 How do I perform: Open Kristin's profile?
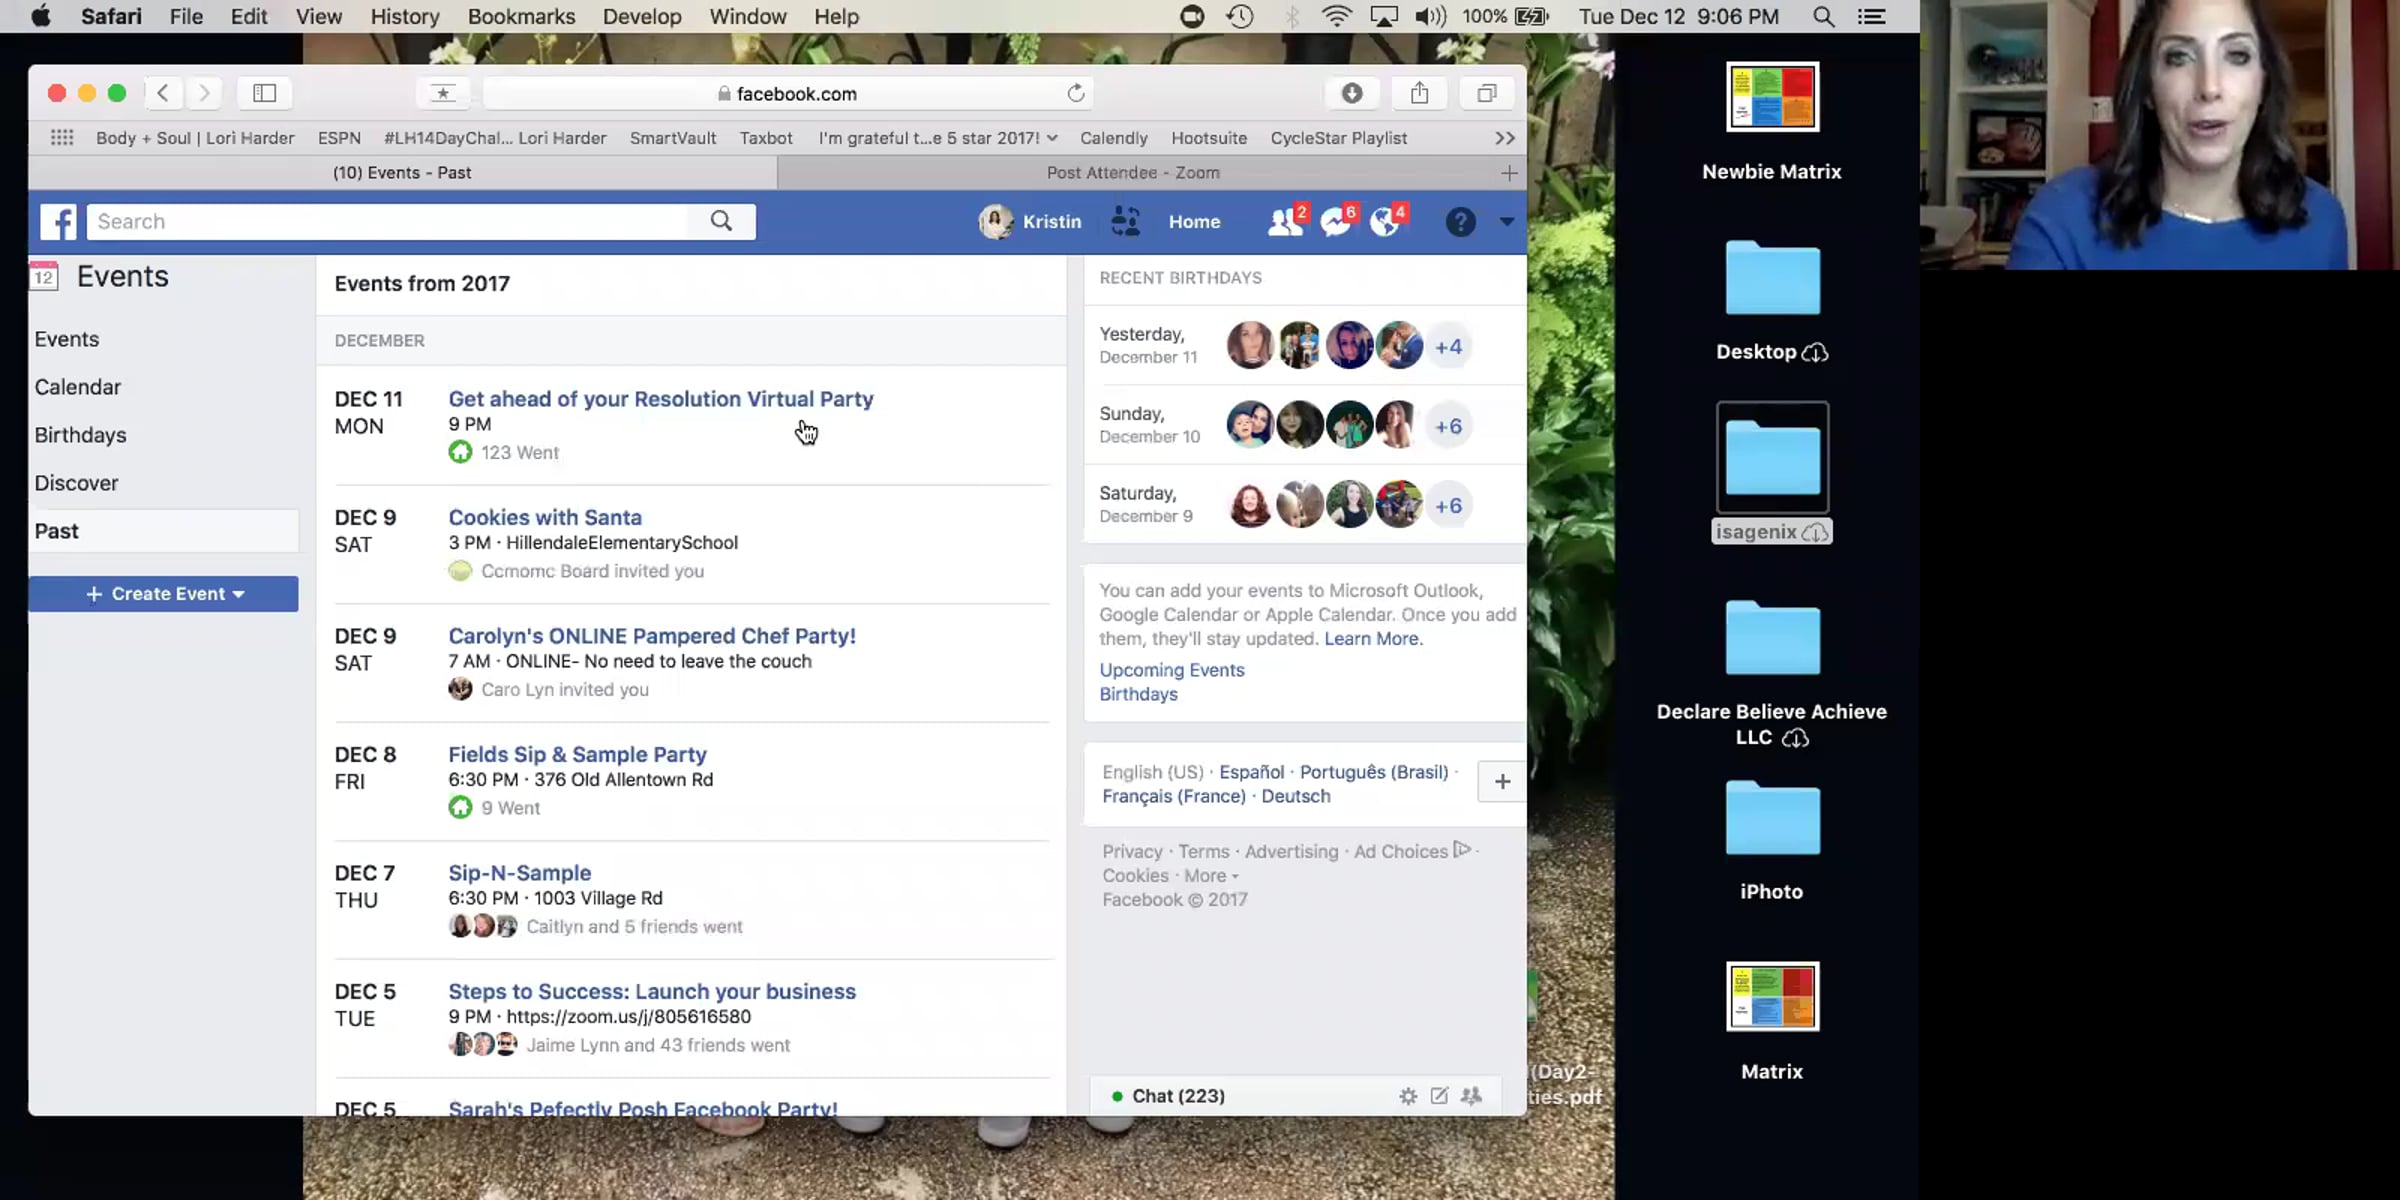(x=1030, y=222)
